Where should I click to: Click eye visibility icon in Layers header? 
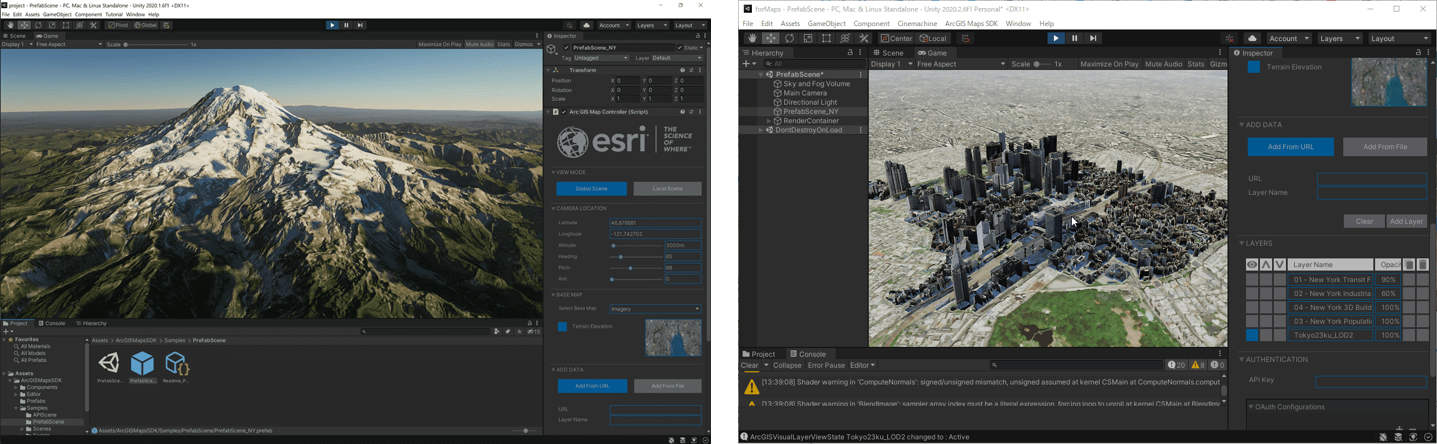1252,264
